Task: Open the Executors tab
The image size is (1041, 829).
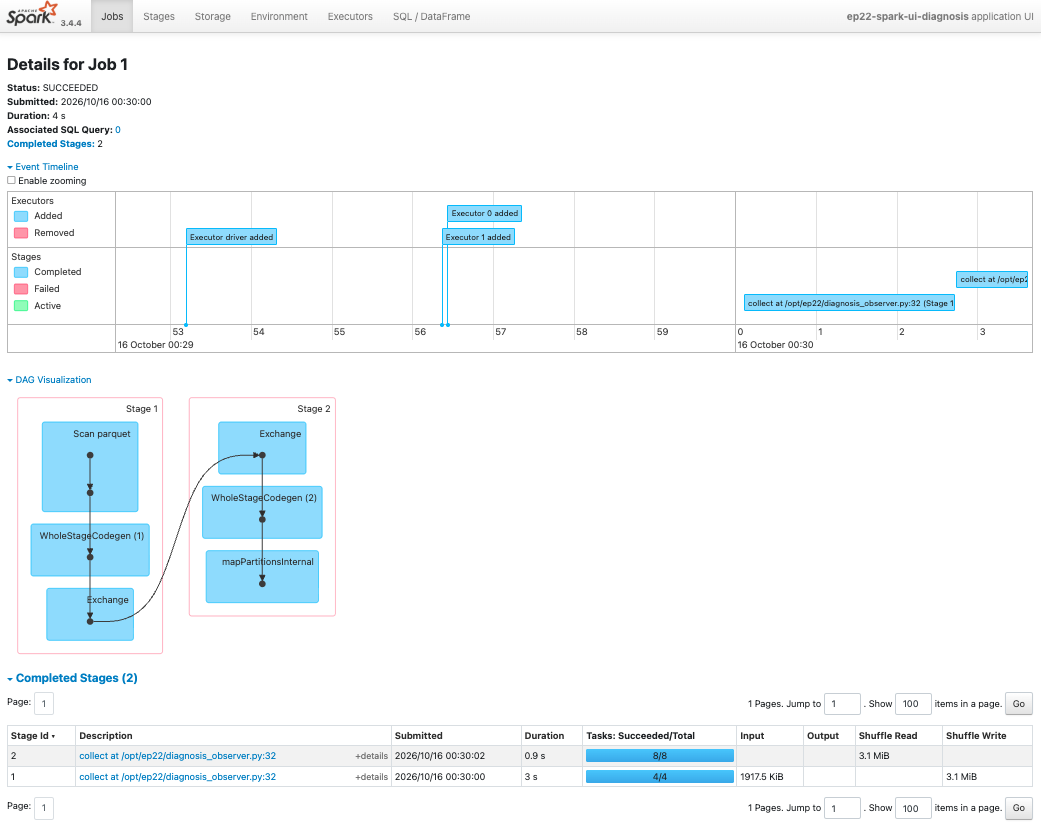Action: pyautogui.click(x=350, y=16)
